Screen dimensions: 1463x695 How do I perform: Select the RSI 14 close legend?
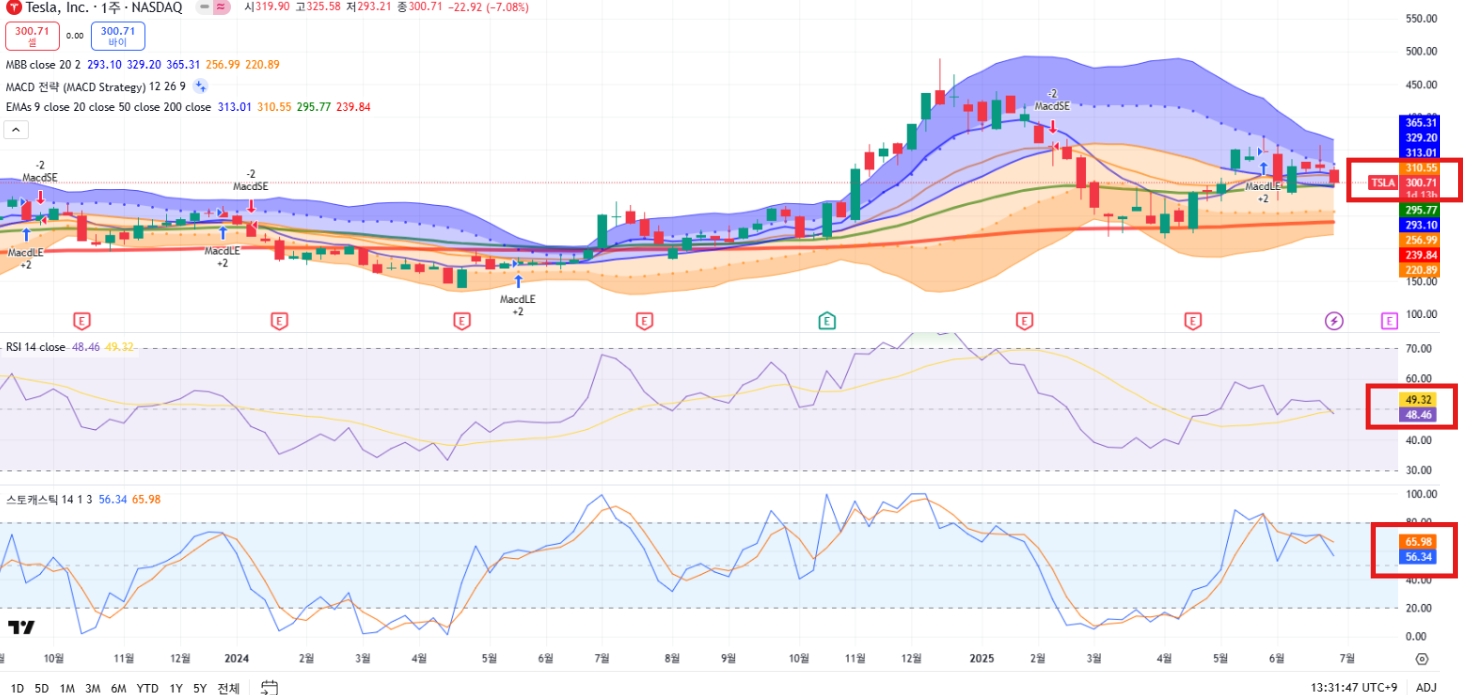point(36,347)
